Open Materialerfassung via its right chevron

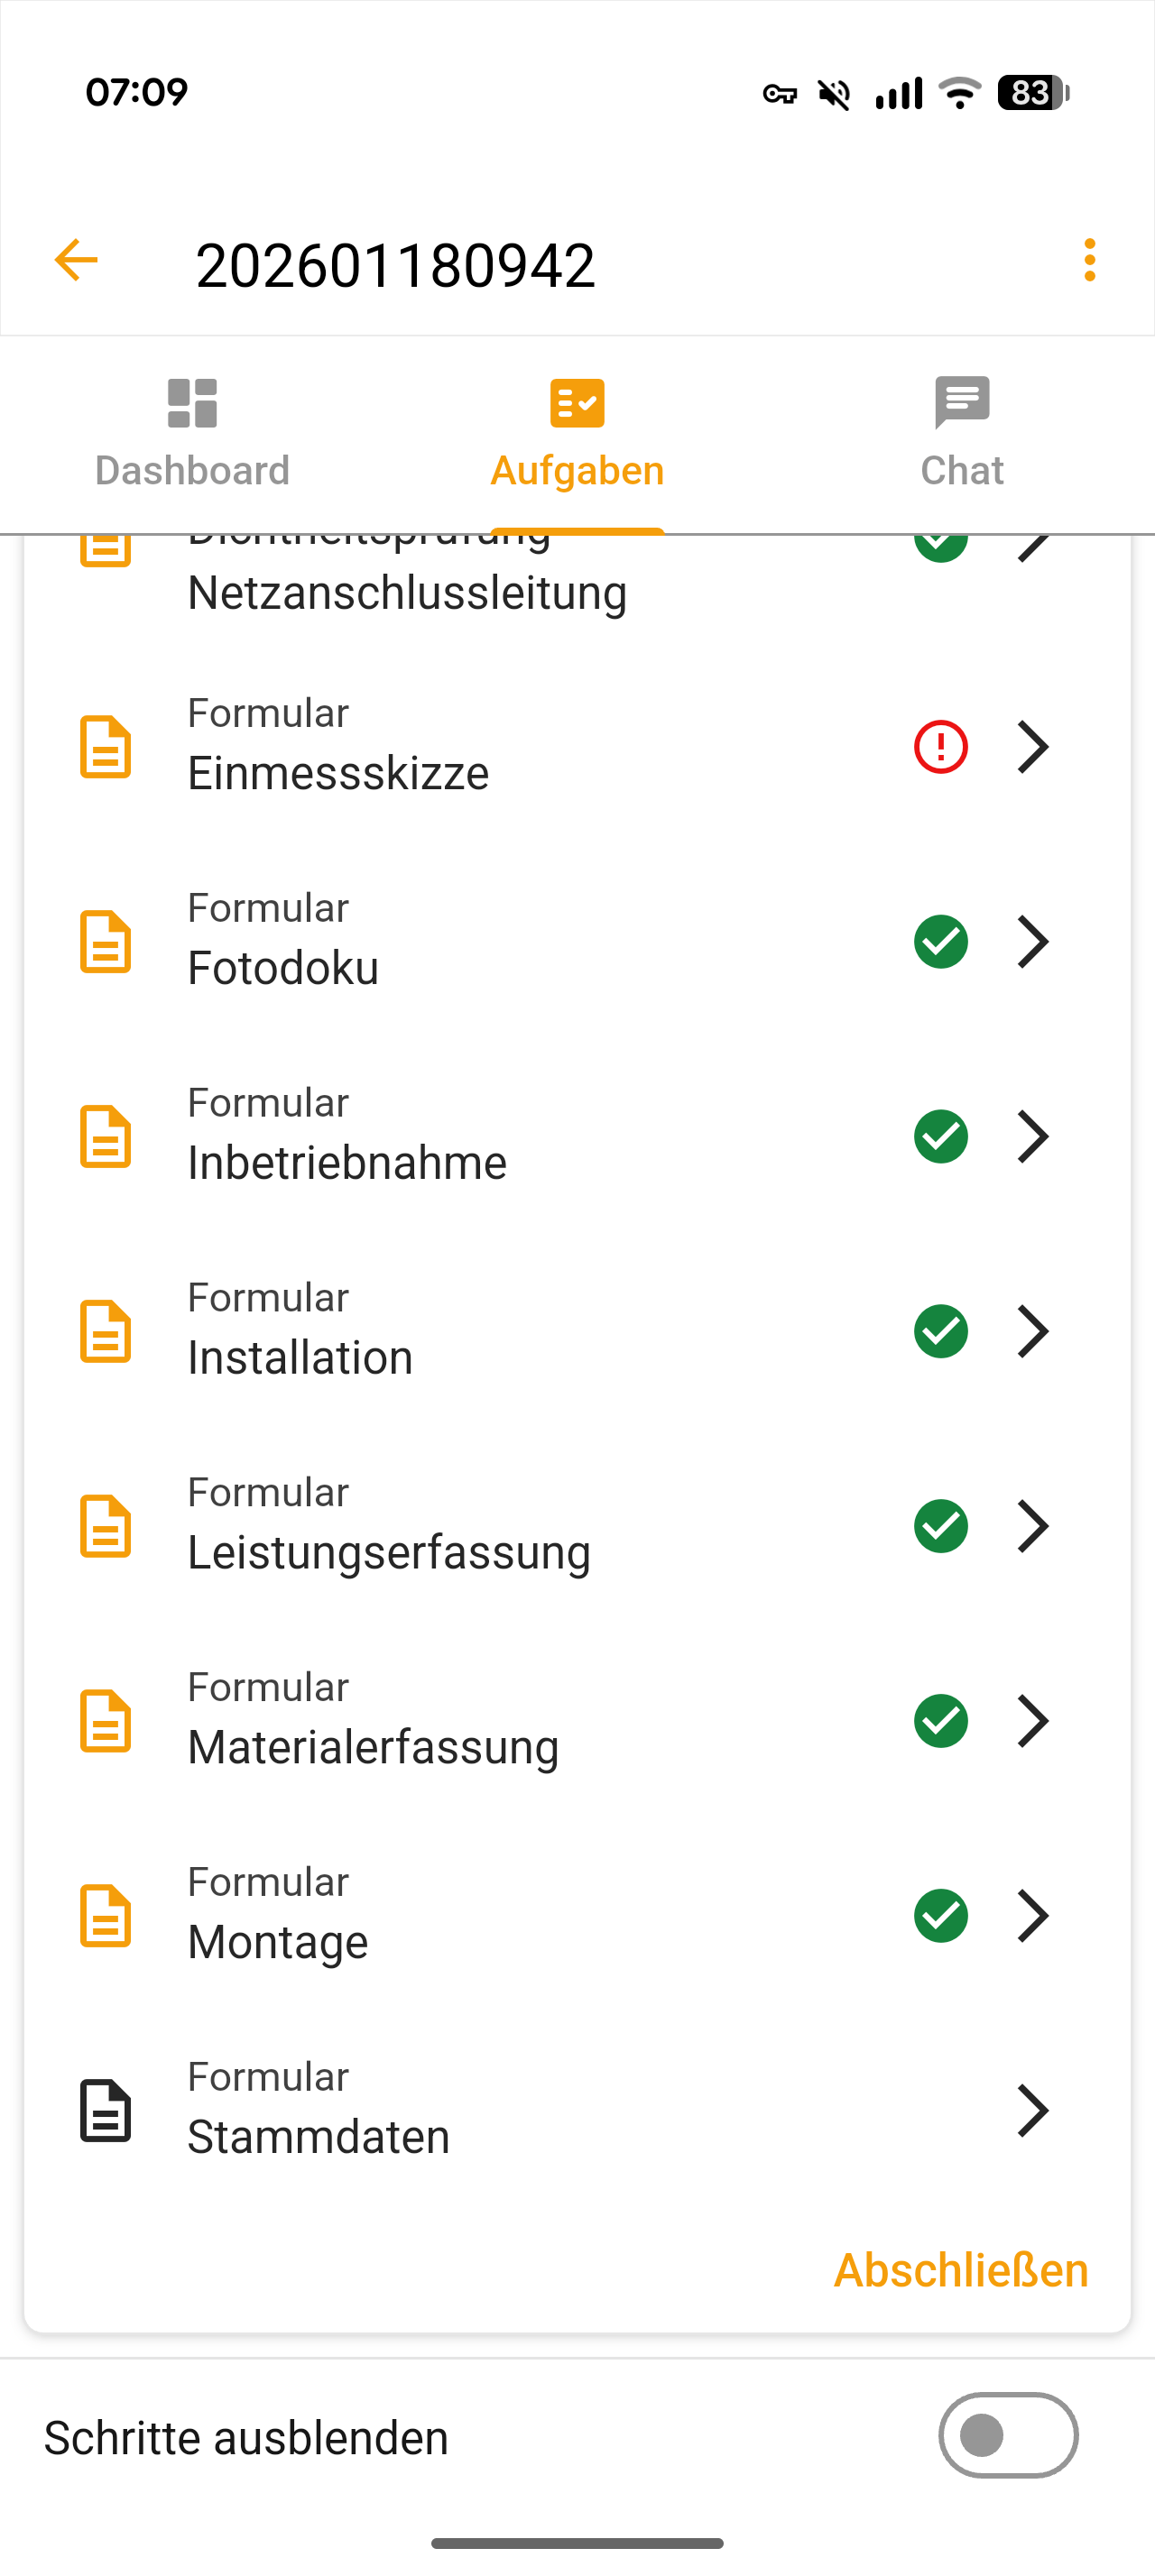[x=1032, y=1721]
